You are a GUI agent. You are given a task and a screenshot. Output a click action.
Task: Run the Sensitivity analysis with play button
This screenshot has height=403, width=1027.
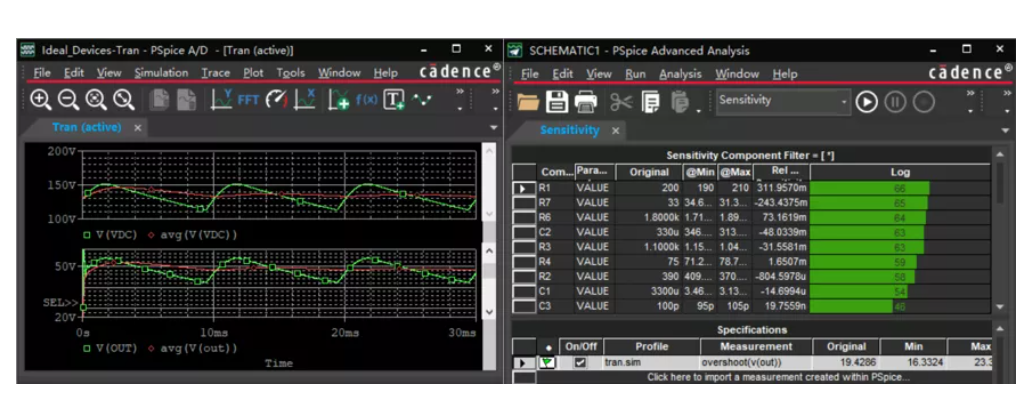[x=867, y=102]
